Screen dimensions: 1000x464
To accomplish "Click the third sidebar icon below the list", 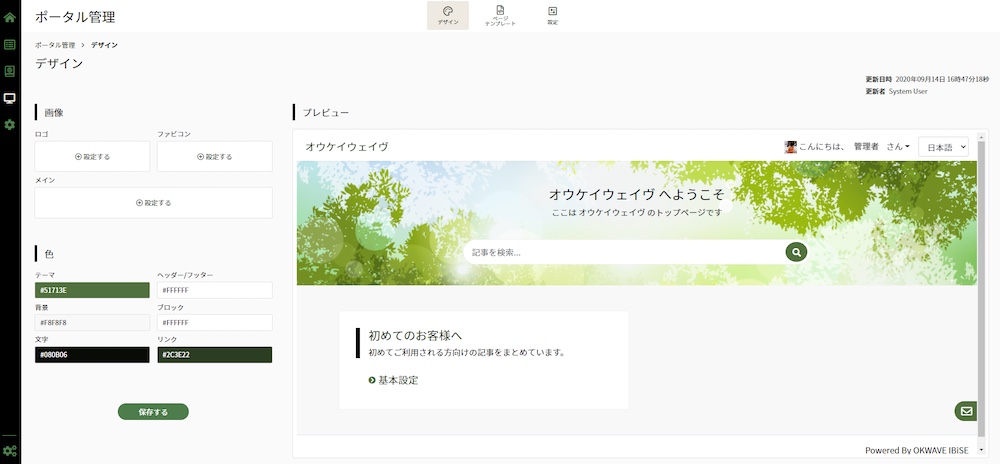I will [x=10, y=71].
